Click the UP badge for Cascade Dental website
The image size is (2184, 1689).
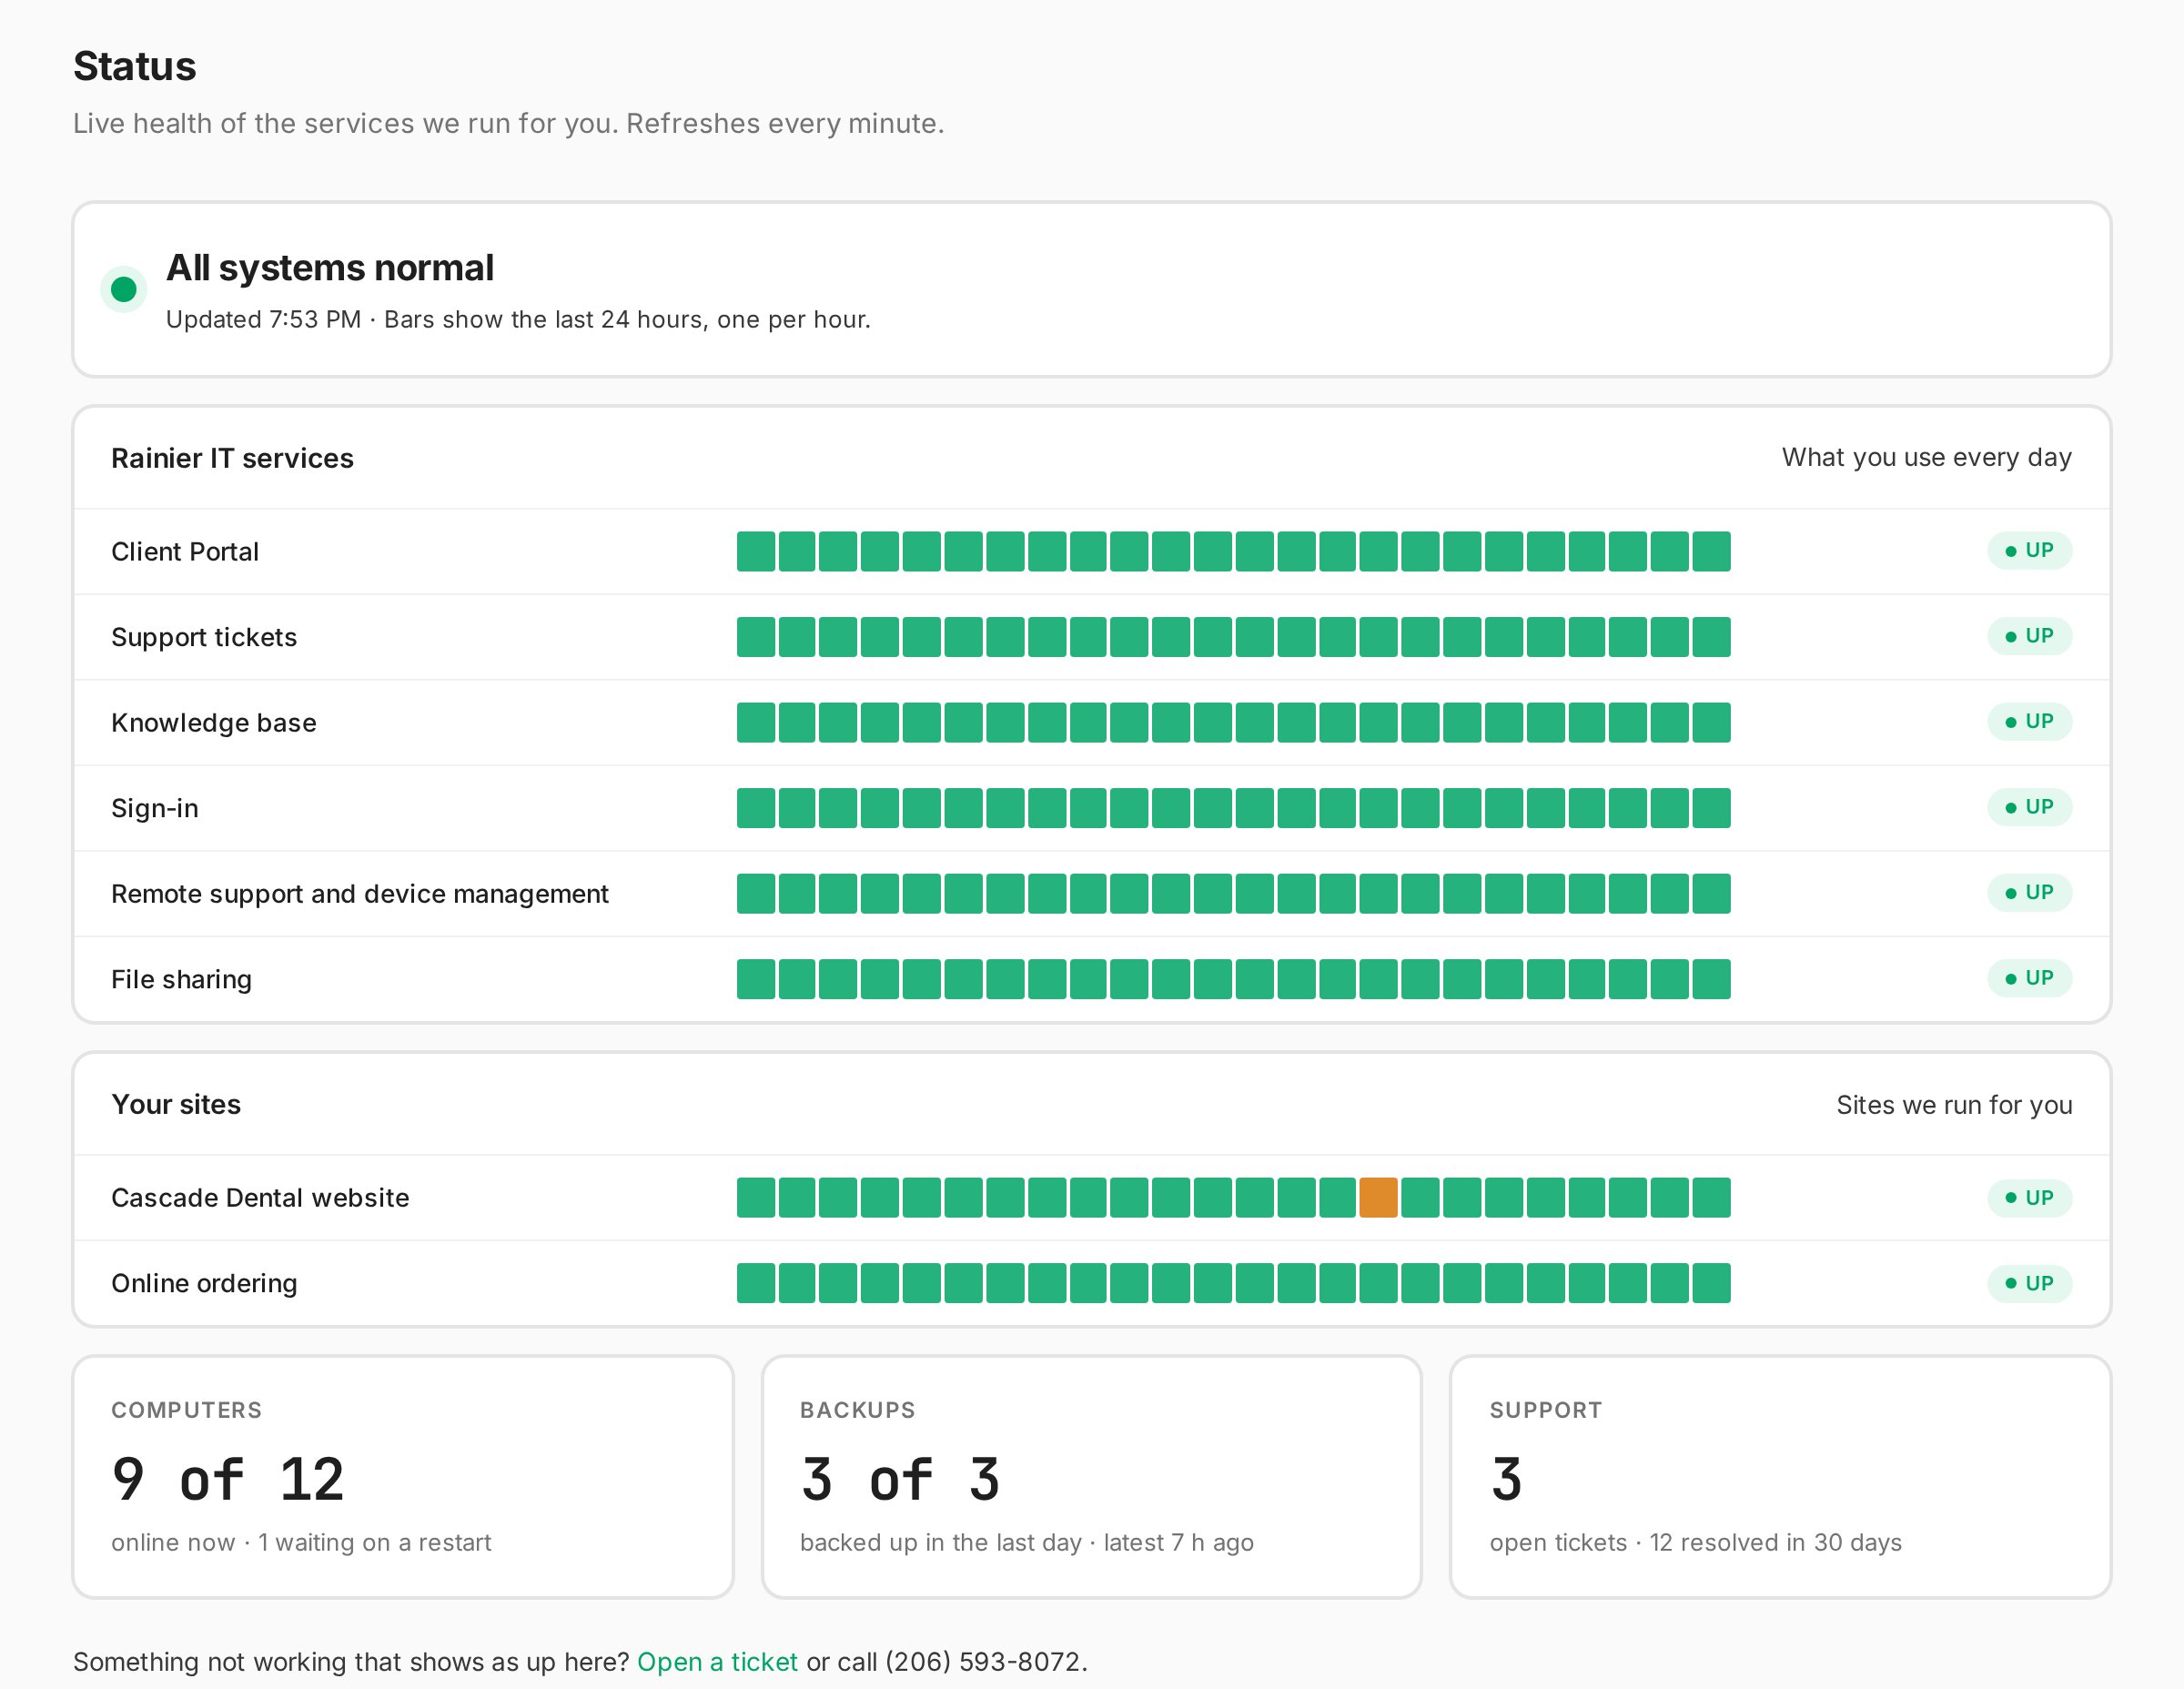click(x=2029, y=1197)
